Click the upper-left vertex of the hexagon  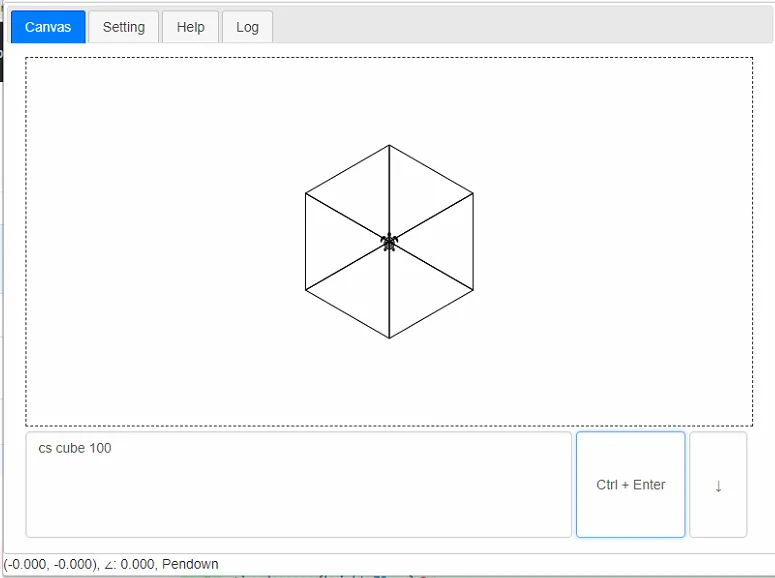click(305, 193)
